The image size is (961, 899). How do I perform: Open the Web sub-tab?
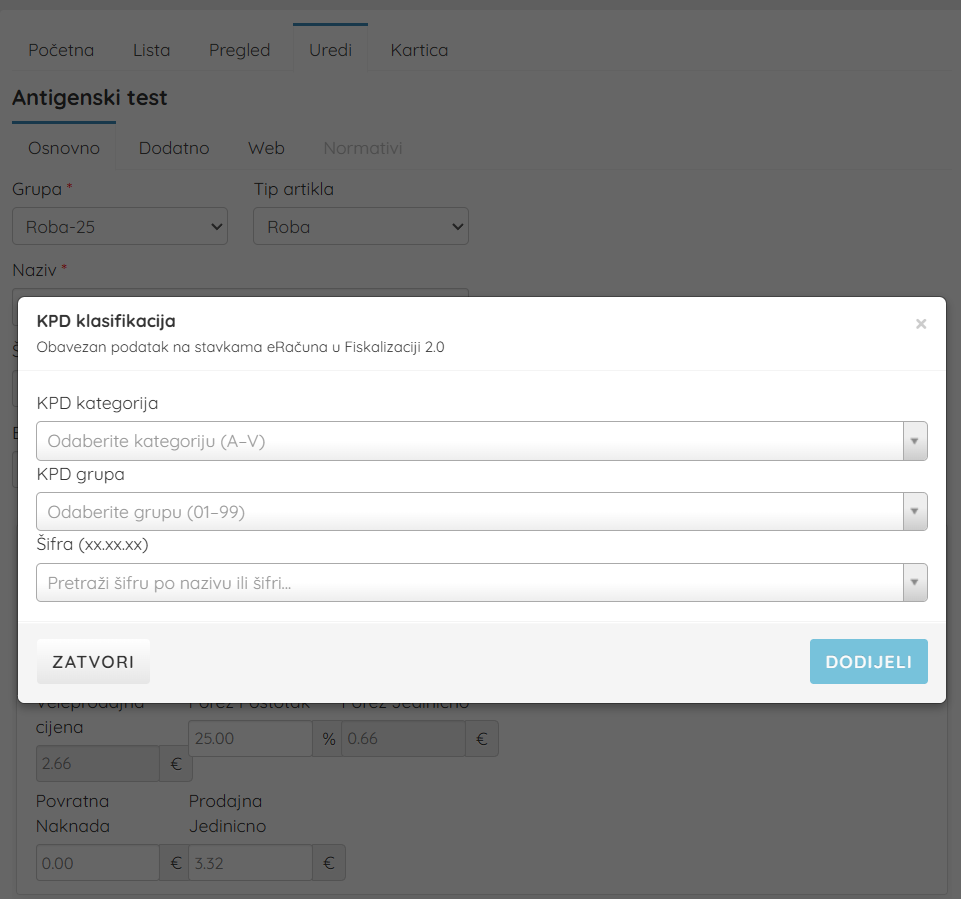pyautogui.click(x=266, y=148)
